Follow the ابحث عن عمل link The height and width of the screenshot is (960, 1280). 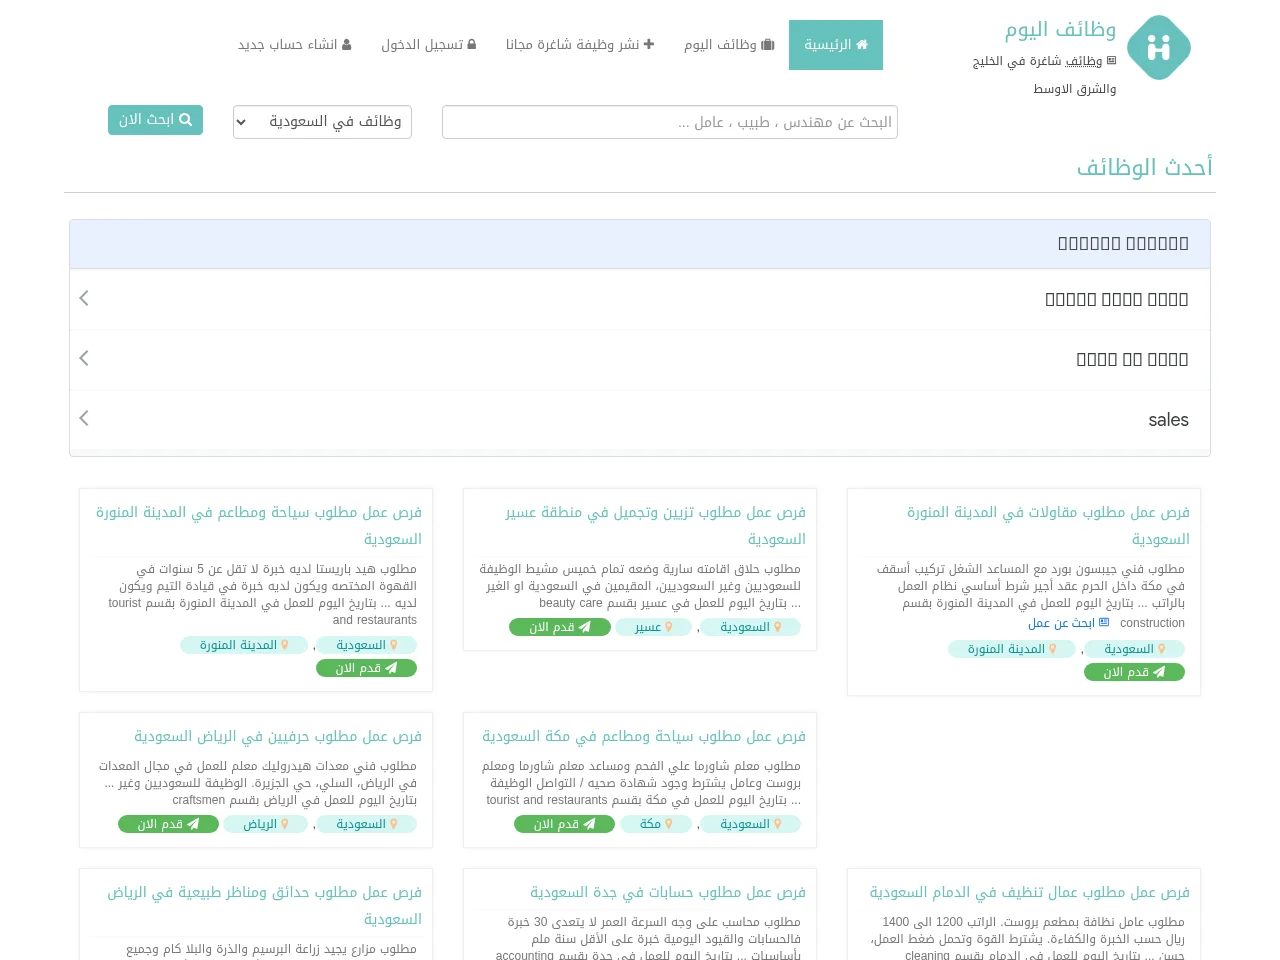tap(1068, 623)
